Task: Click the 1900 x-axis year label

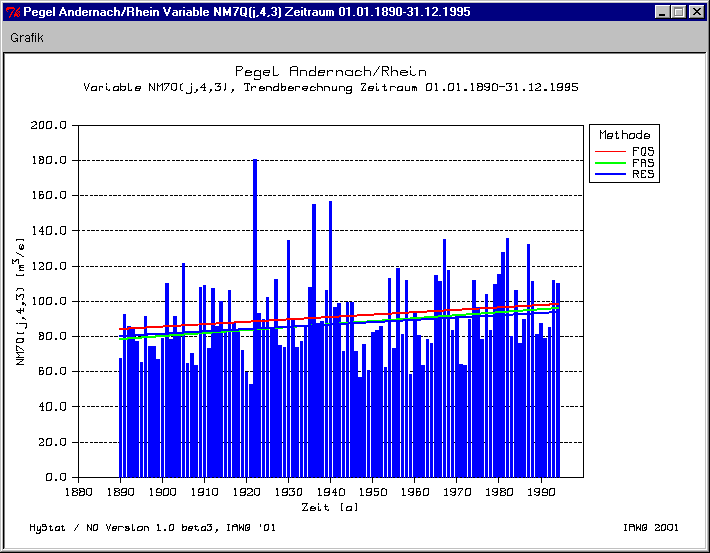Action: point(163,492)
